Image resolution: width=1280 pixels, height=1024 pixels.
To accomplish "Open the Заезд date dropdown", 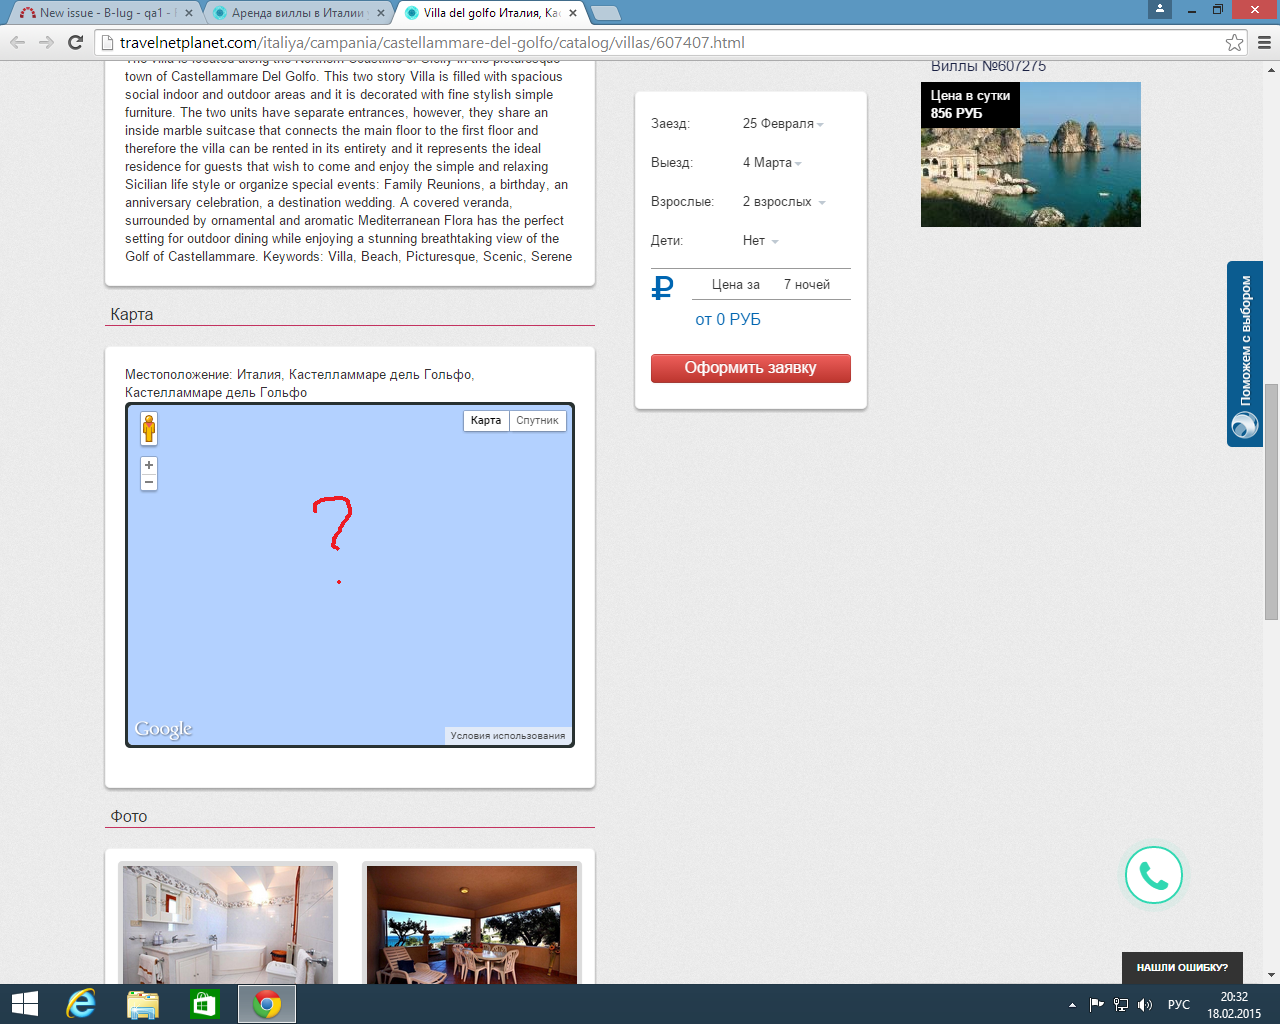I will (x=782, y=124).
